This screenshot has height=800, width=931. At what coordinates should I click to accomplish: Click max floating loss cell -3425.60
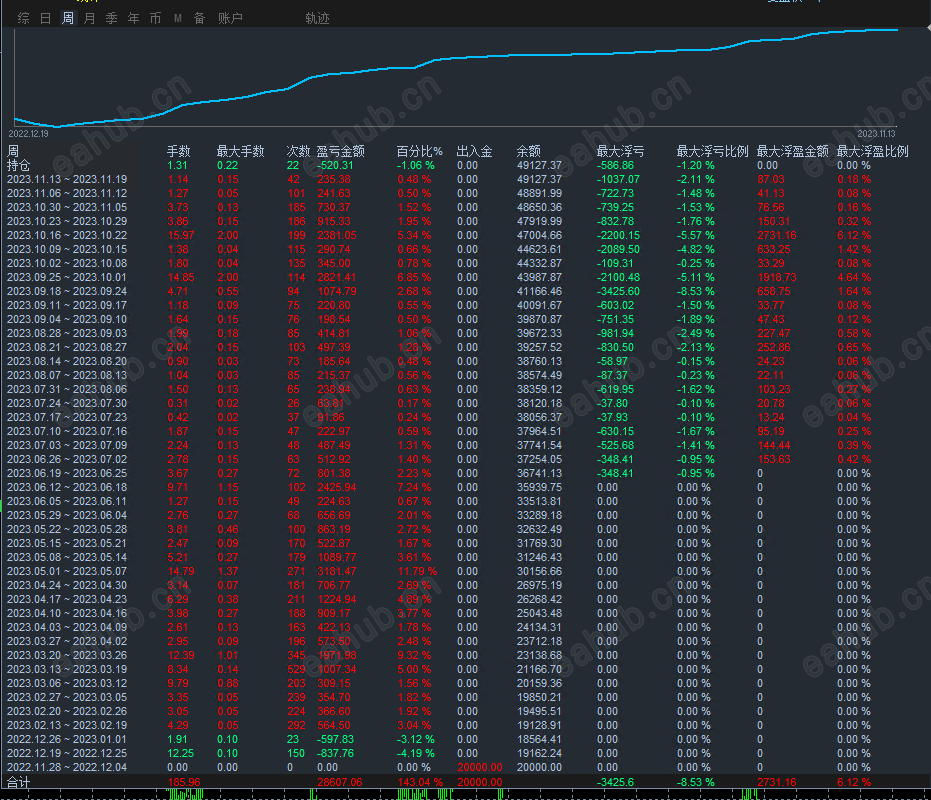619,291
